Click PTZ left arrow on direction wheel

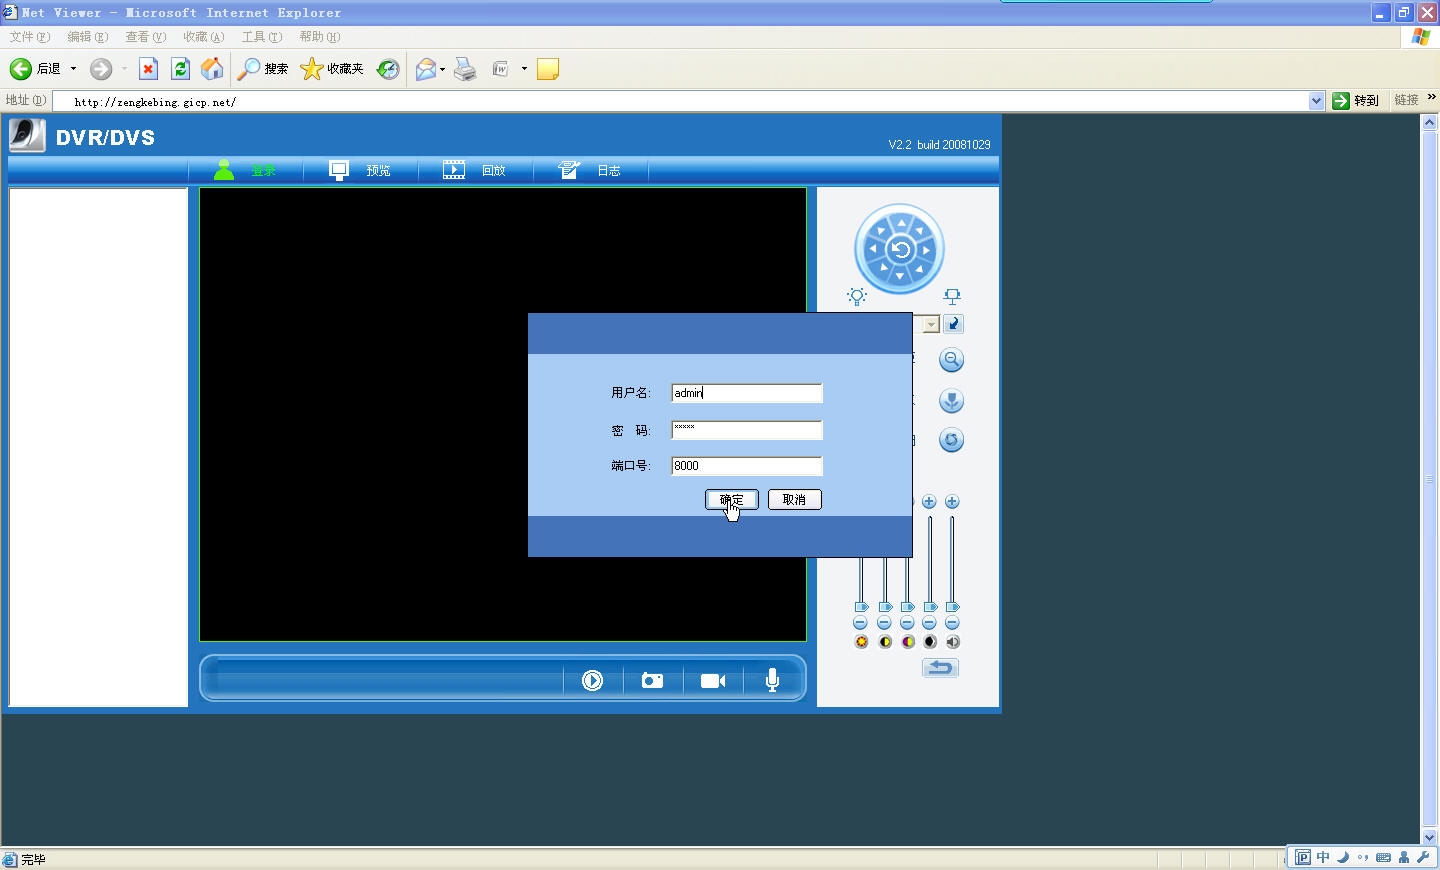[x=873, y=249]
